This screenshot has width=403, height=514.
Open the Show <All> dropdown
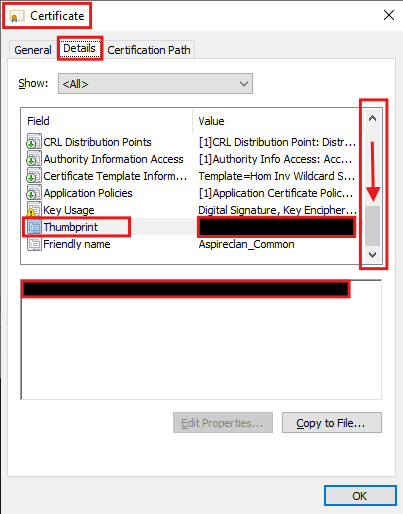(x=155, y=84)
